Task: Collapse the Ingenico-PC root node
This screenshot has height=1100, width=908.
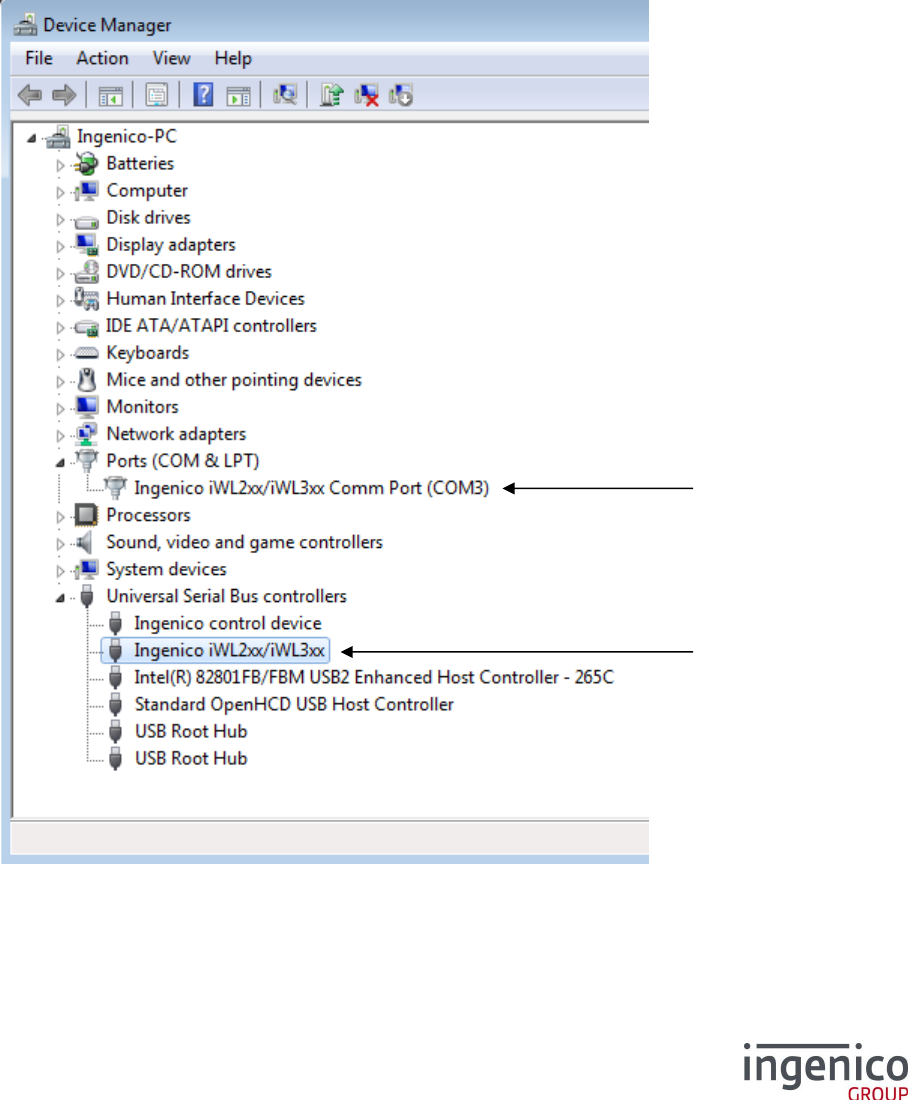Action: click(32, 139)
